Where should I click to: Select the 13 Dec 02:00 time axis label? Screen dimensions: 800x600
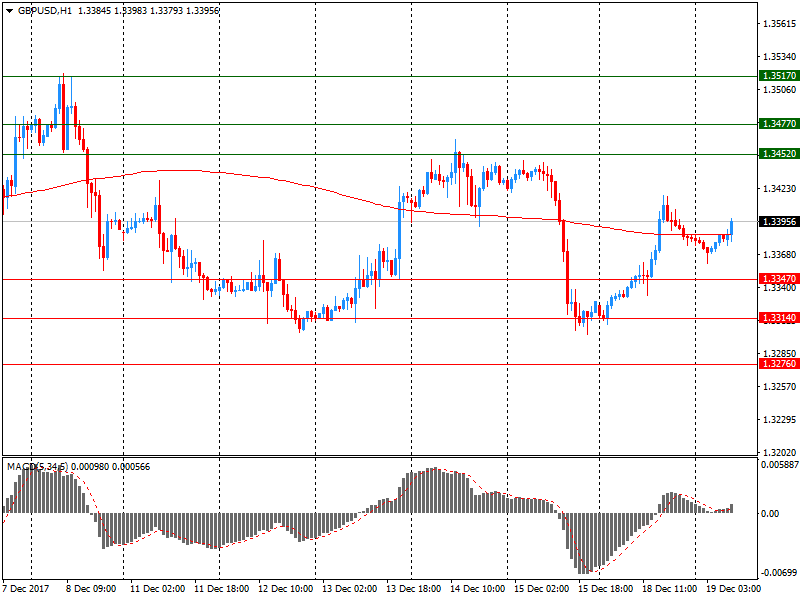click(350, 589)
